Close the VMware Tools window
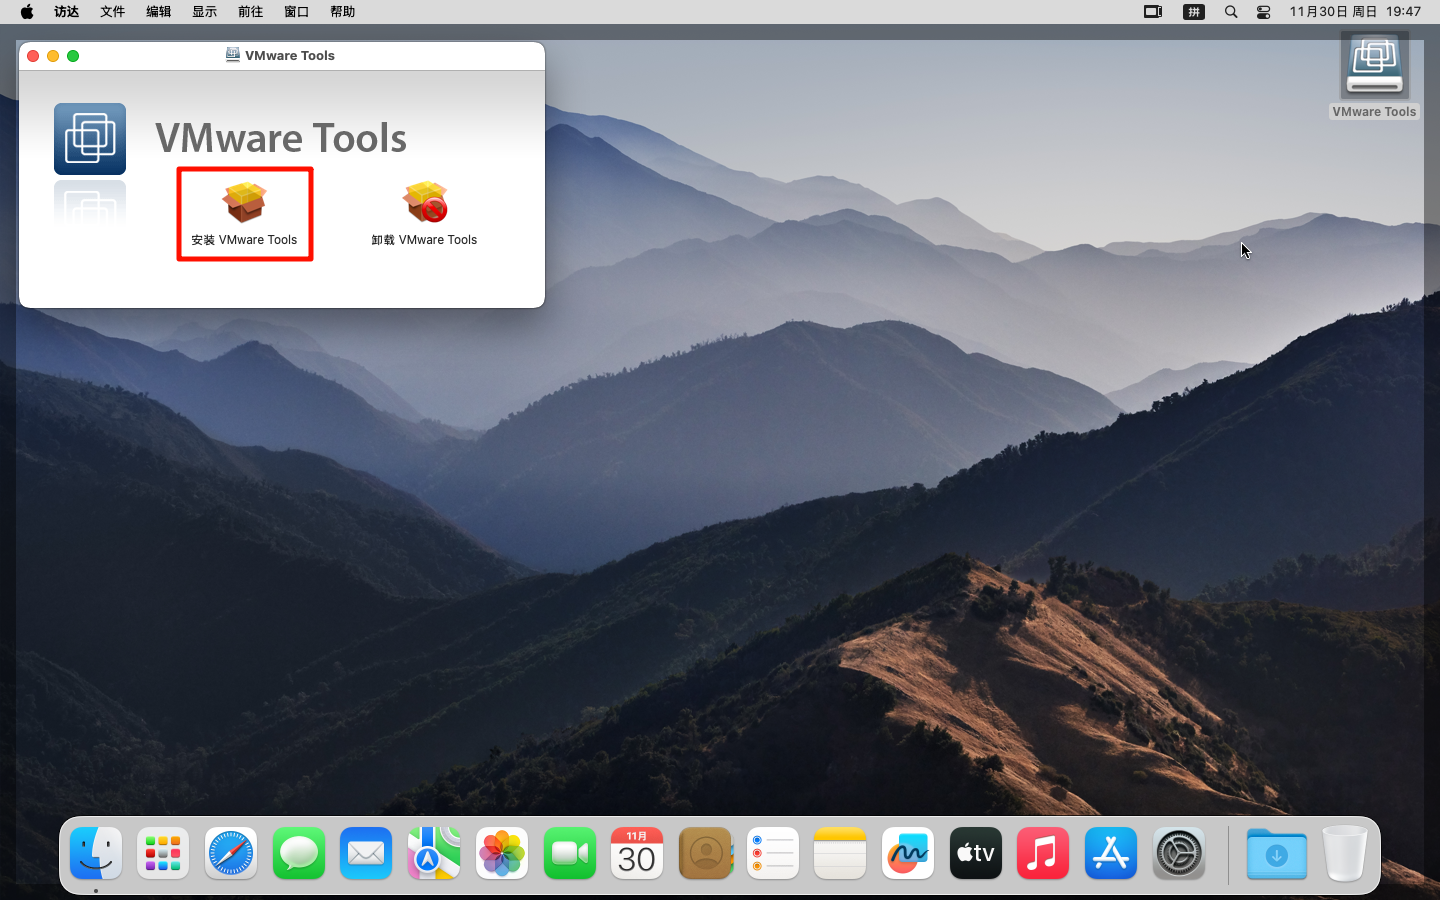The width and height of the screenshot is (1440, 900). click(33, 56)
